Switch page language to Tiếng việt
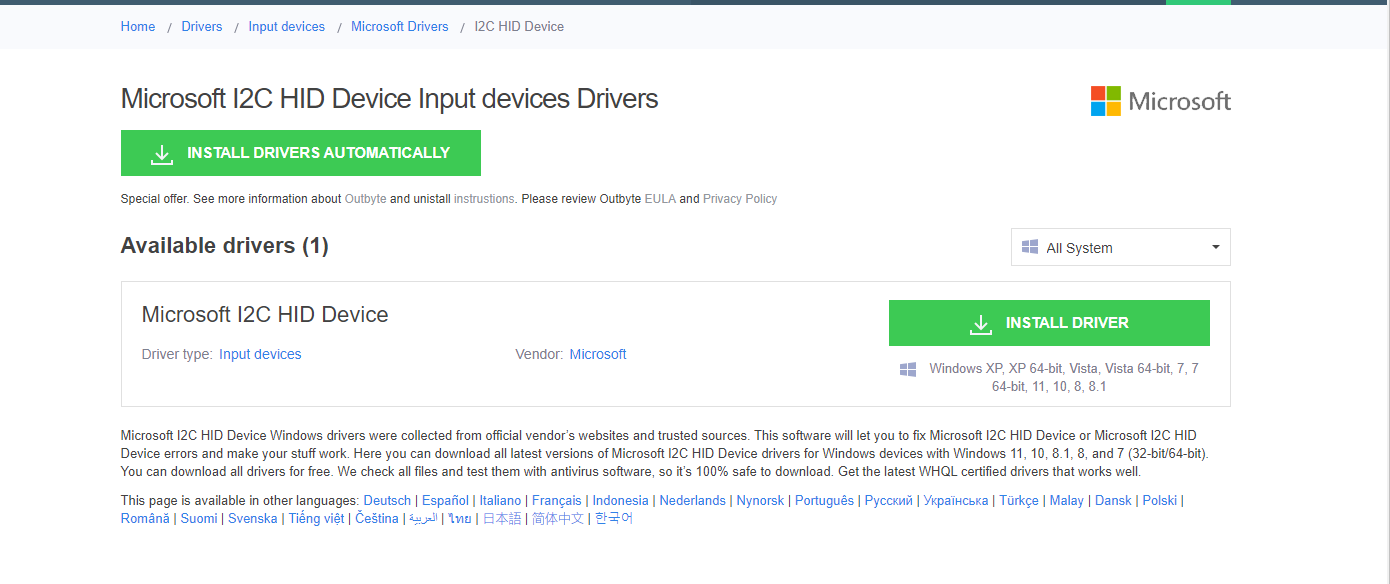Viewport: 1390px width, 584px height. click(x=316, y=518)
